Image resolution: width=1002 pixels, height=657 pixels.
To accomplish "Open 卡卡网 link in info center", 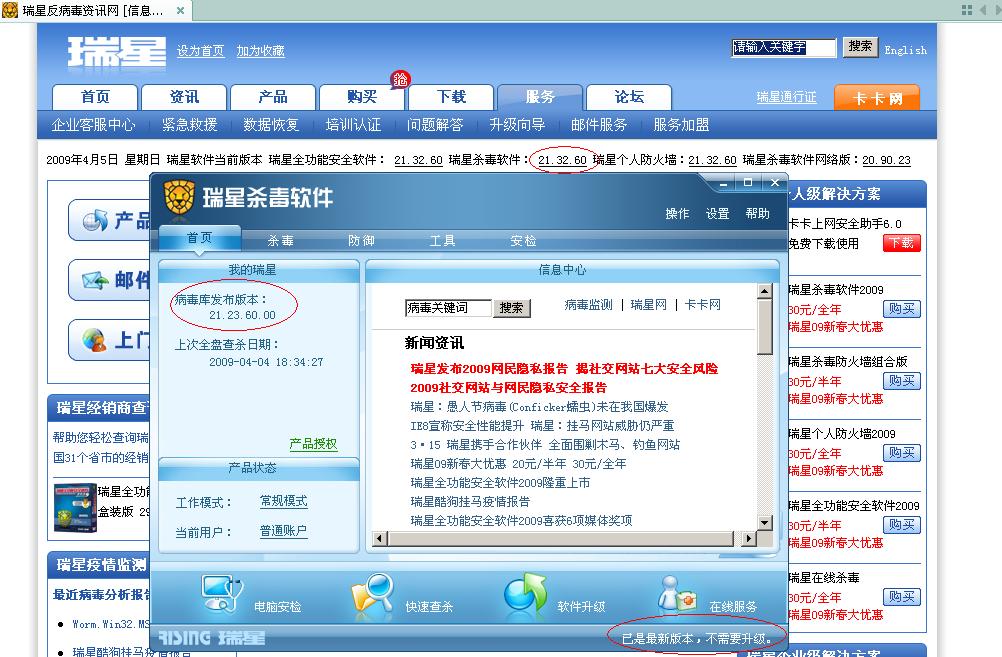I will 703,305.
